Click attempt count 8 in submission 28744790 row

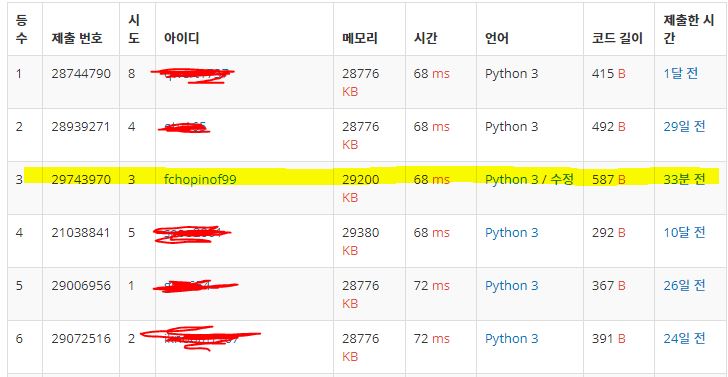[x=132, y=73]
